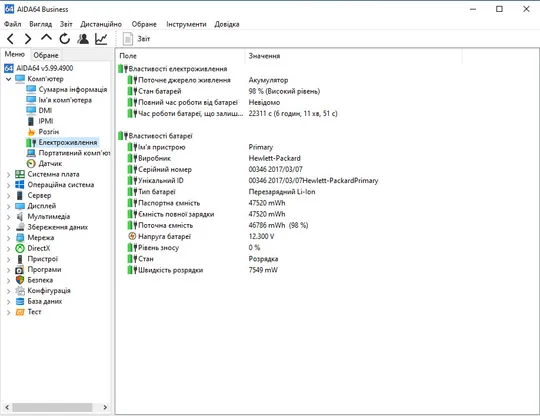Expand the Дисплей node

coord(9,206)
